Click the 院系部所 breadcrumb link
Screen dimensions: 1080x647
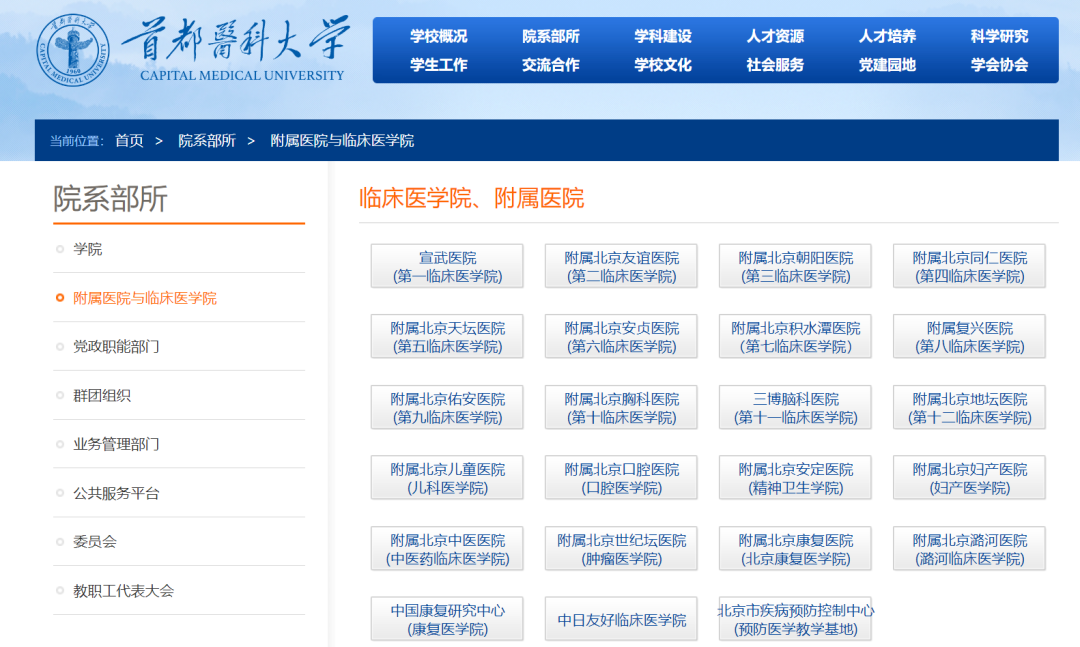[x=207, y=141]
